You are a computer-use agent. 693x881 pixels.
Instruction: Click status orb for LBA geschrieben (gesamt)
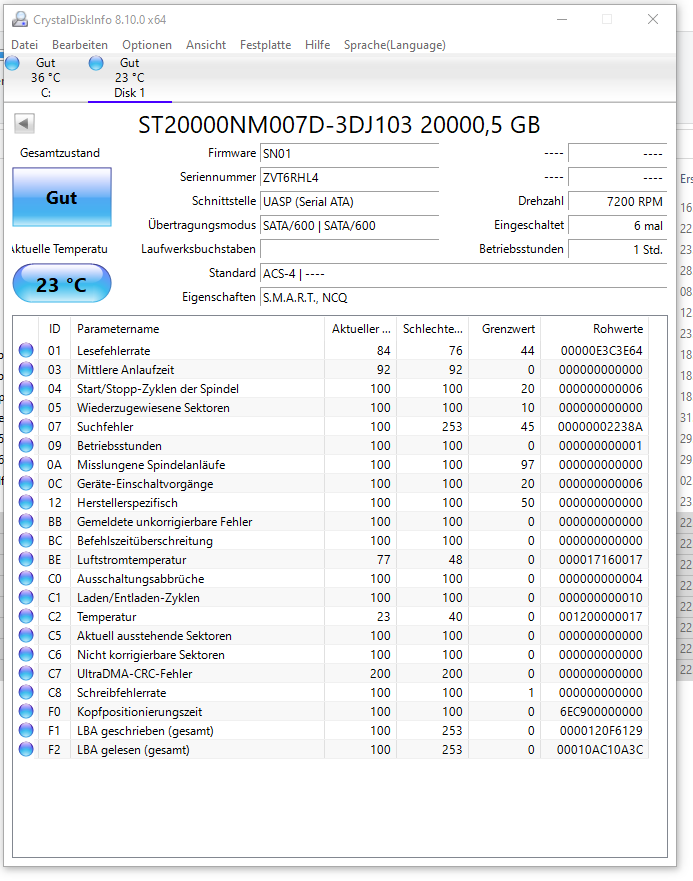pyautogui.click(x=26, y=730)
